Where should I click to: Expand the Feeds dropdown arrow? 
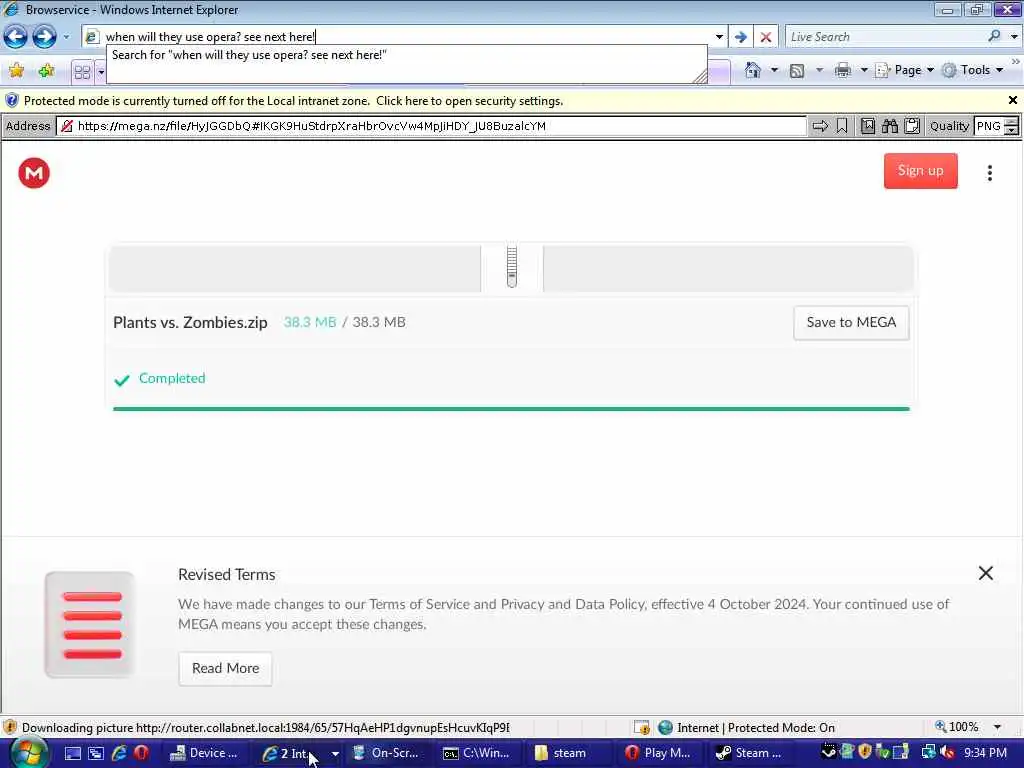pos(819,70)
